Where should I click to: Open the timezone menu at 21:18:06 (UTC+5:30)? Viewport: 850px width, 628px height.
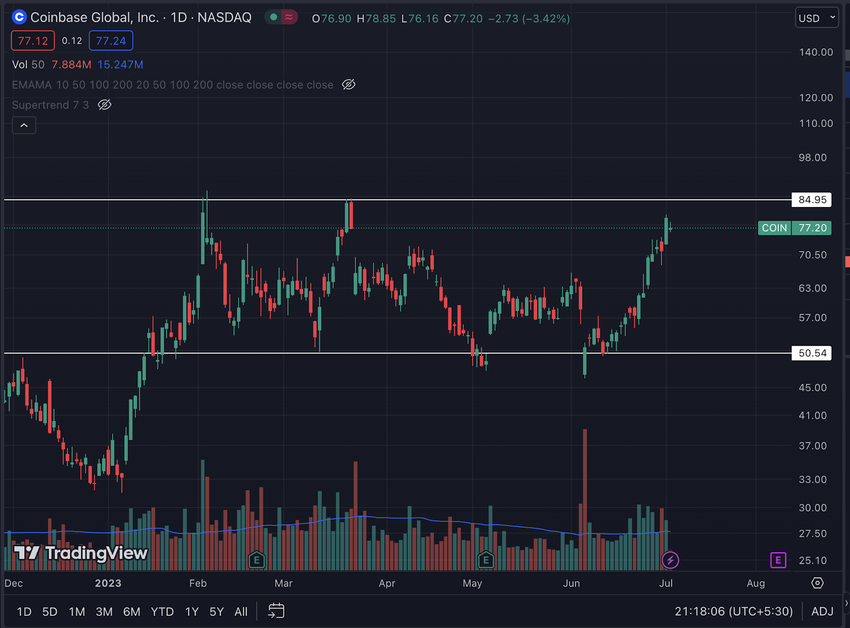[733, 611]
